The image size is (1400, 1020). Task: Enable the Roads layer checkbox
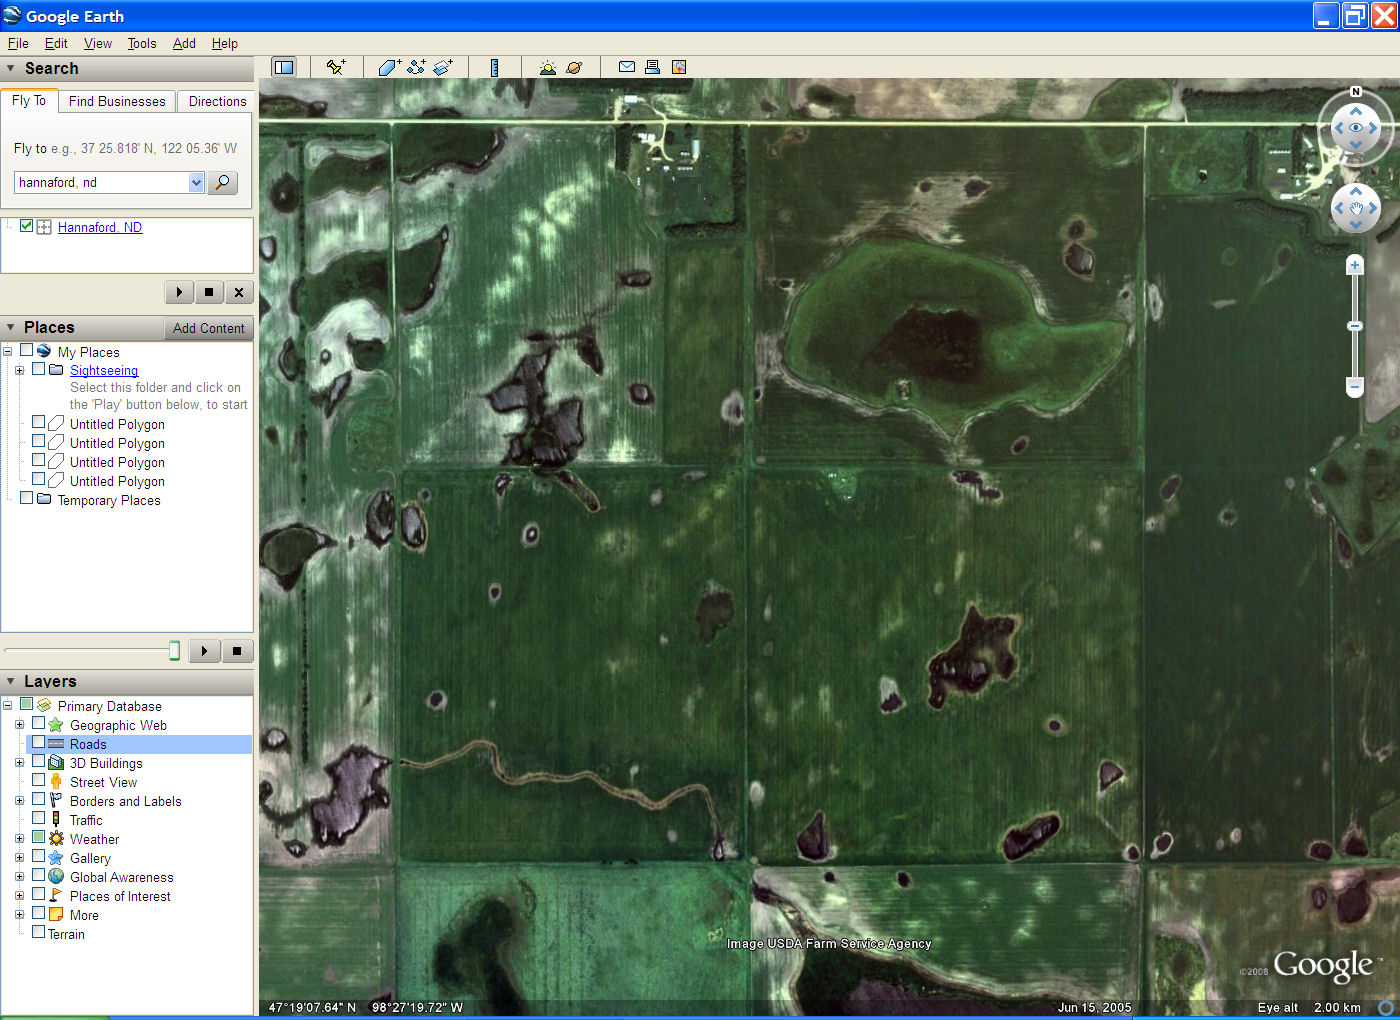coord(39,743)
